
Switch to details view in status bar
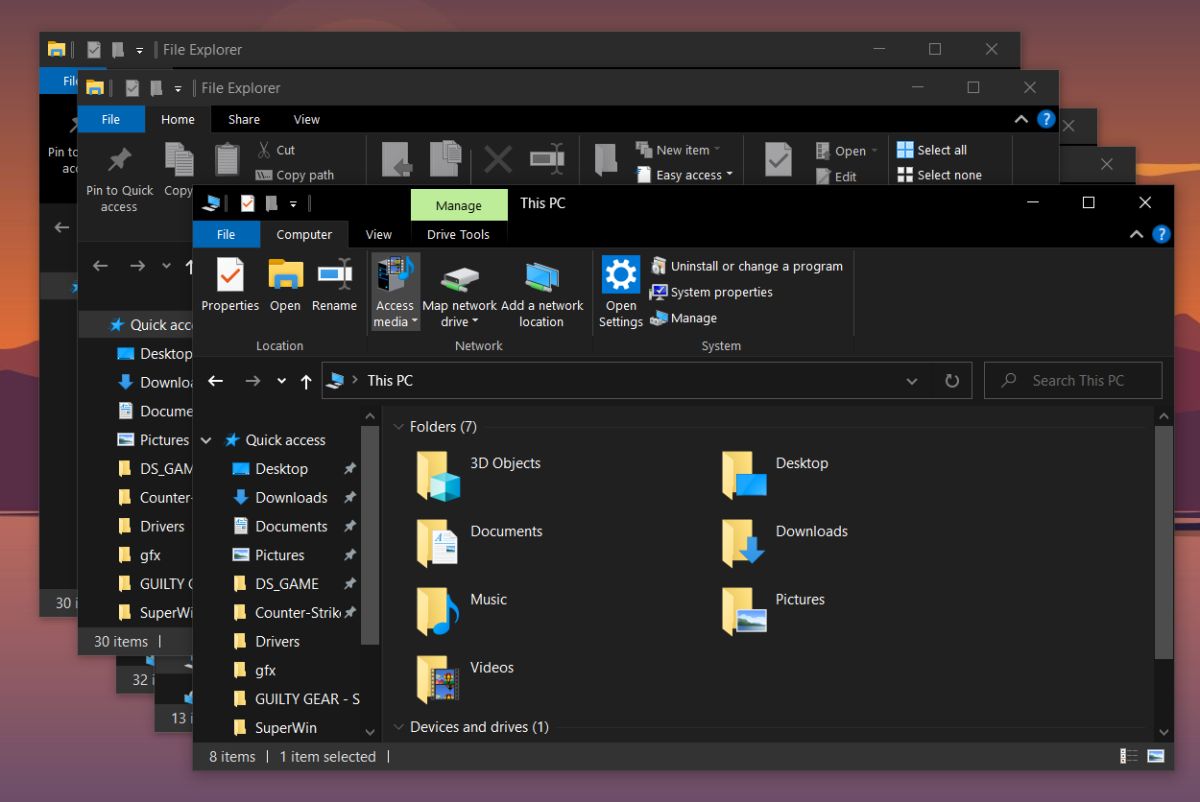click(1130, 756)
